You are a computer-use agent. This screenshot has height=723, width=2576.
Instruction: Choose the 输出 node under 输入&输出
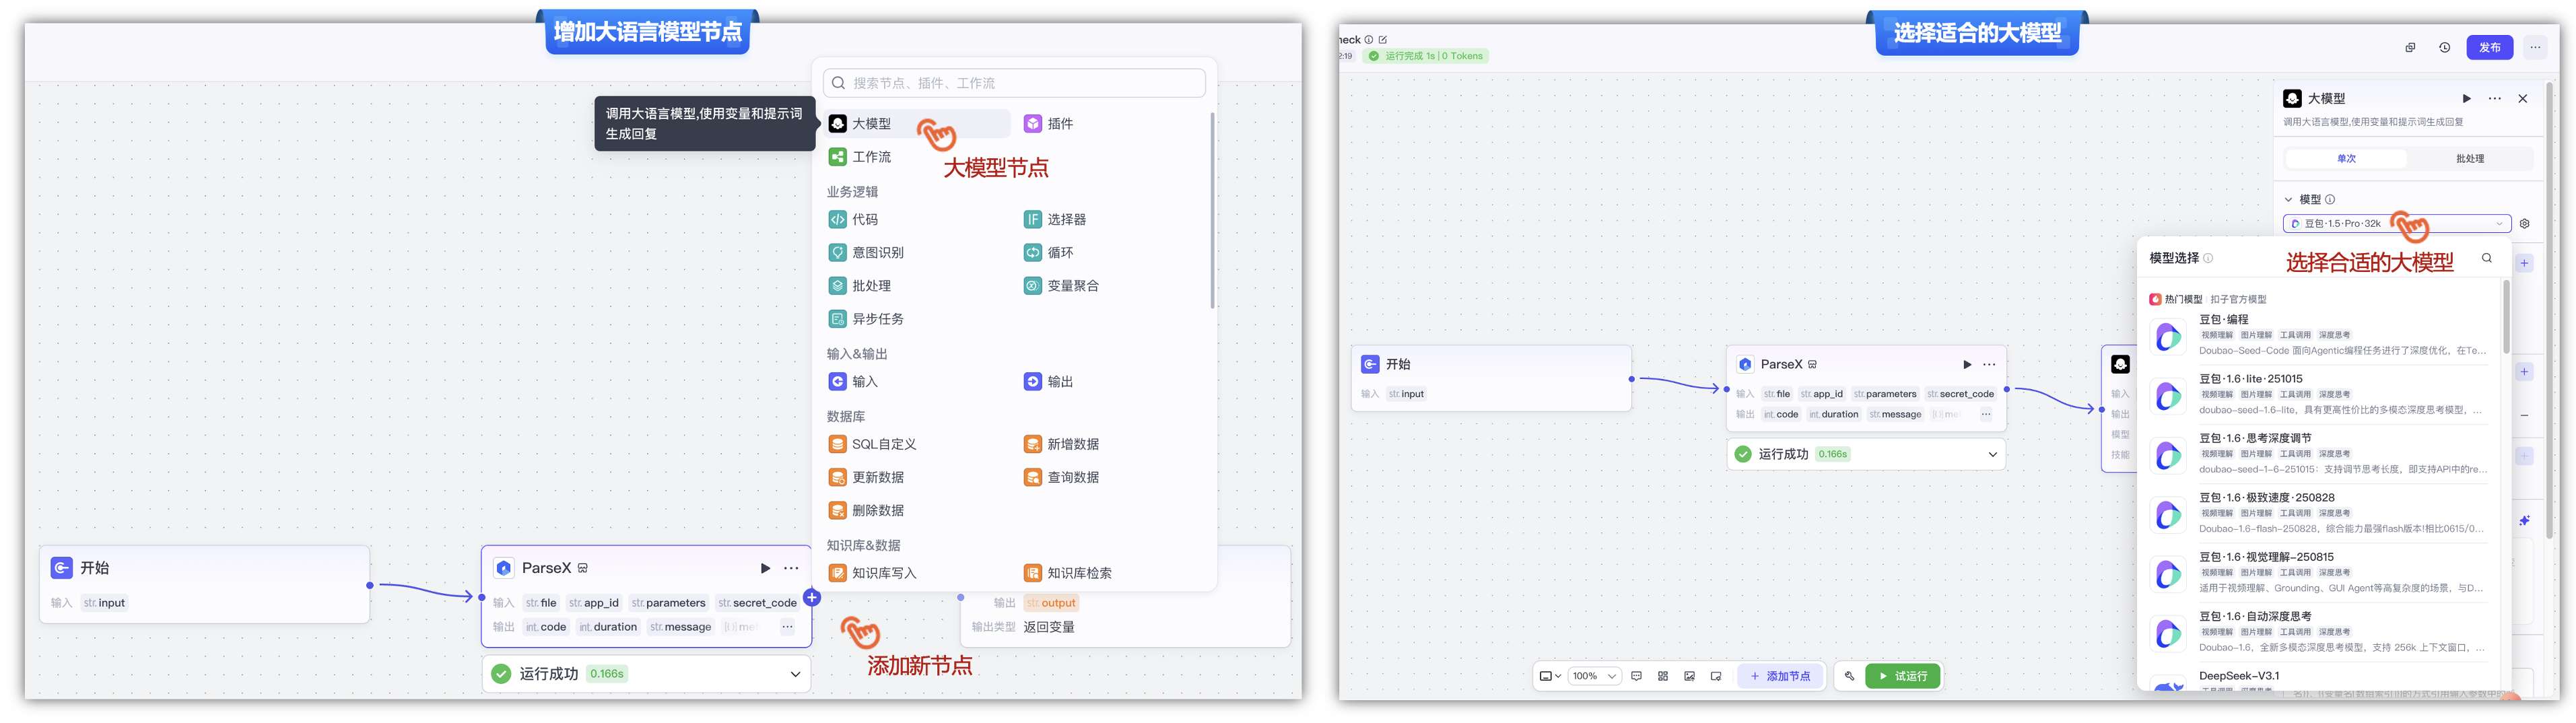coord(1048,382)
